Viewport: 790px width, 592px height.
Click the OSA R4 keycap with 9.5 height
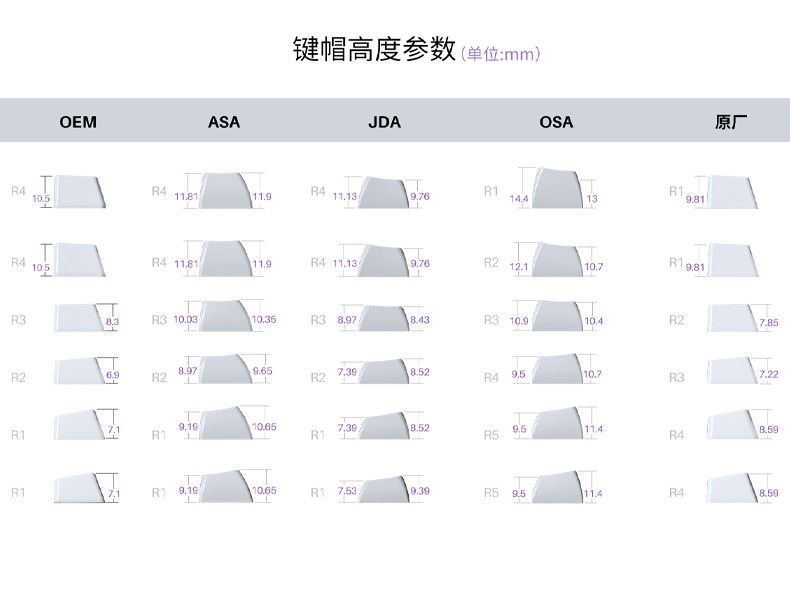click(557, 369)
